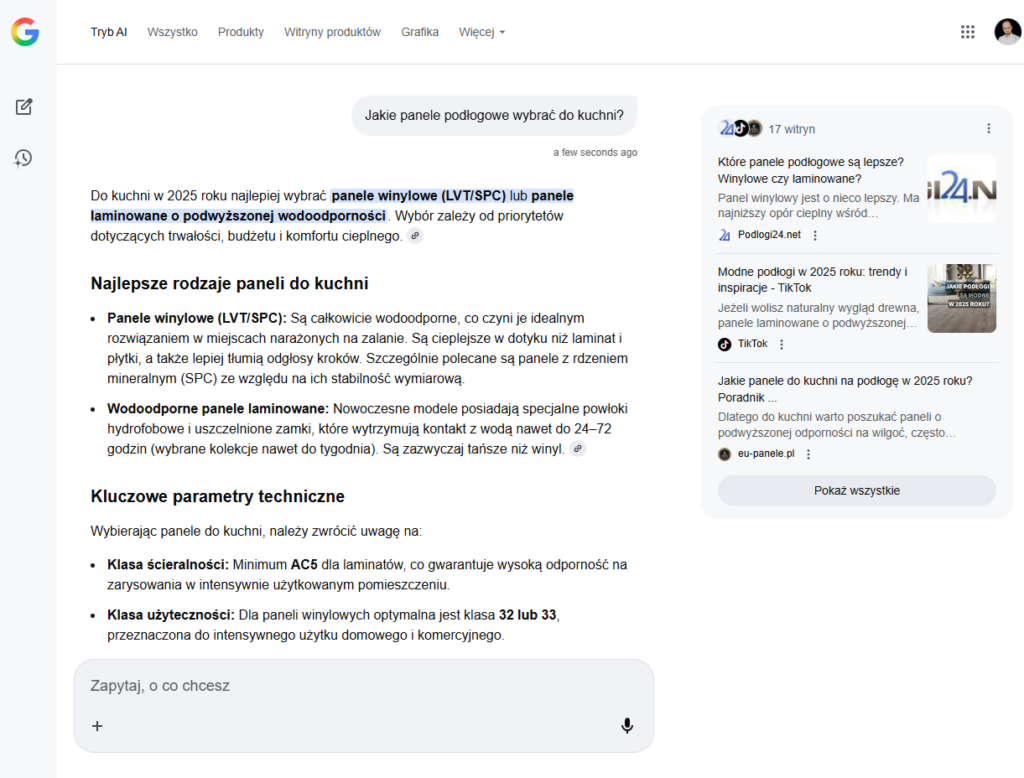This screenshot has height=778, width=1024.
Task: Open more options for Podlogi24.net source
Action: (815, 235)
